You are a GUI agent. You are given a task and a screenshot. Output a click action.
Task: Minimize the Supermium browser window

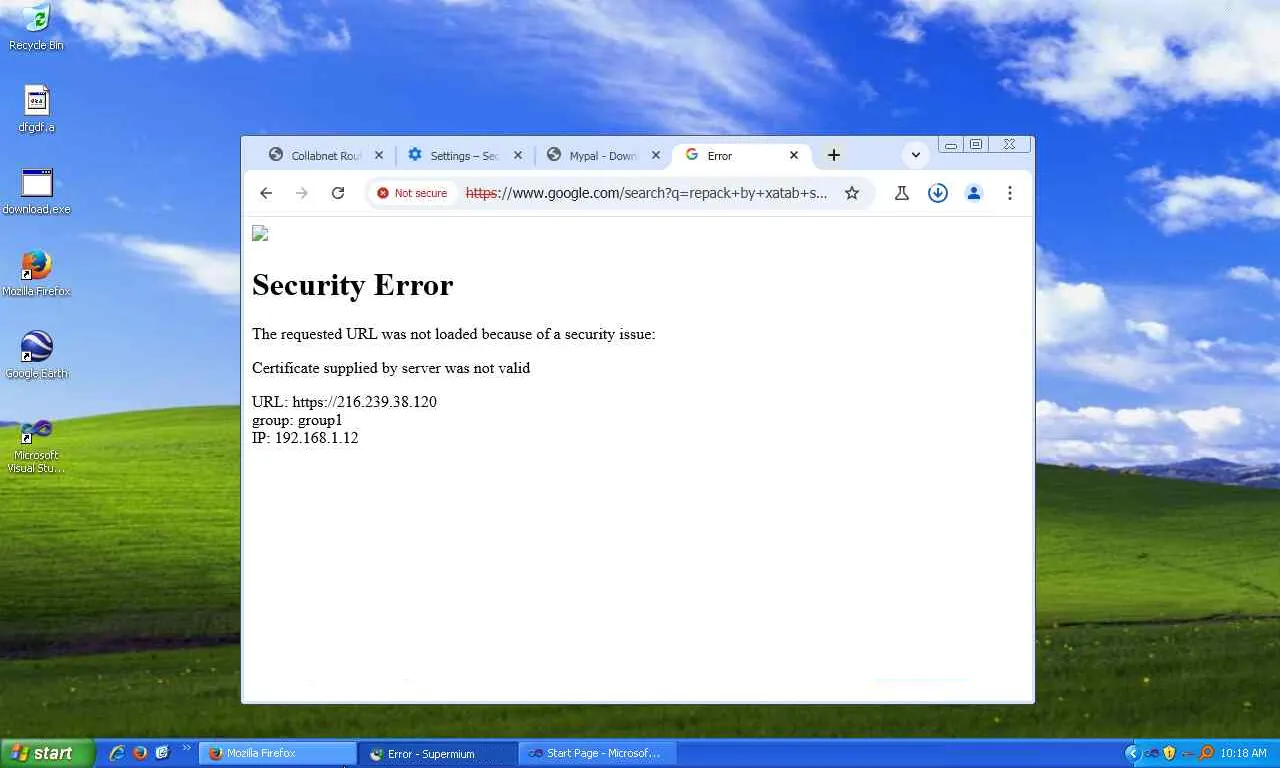[x=951, y=145]
